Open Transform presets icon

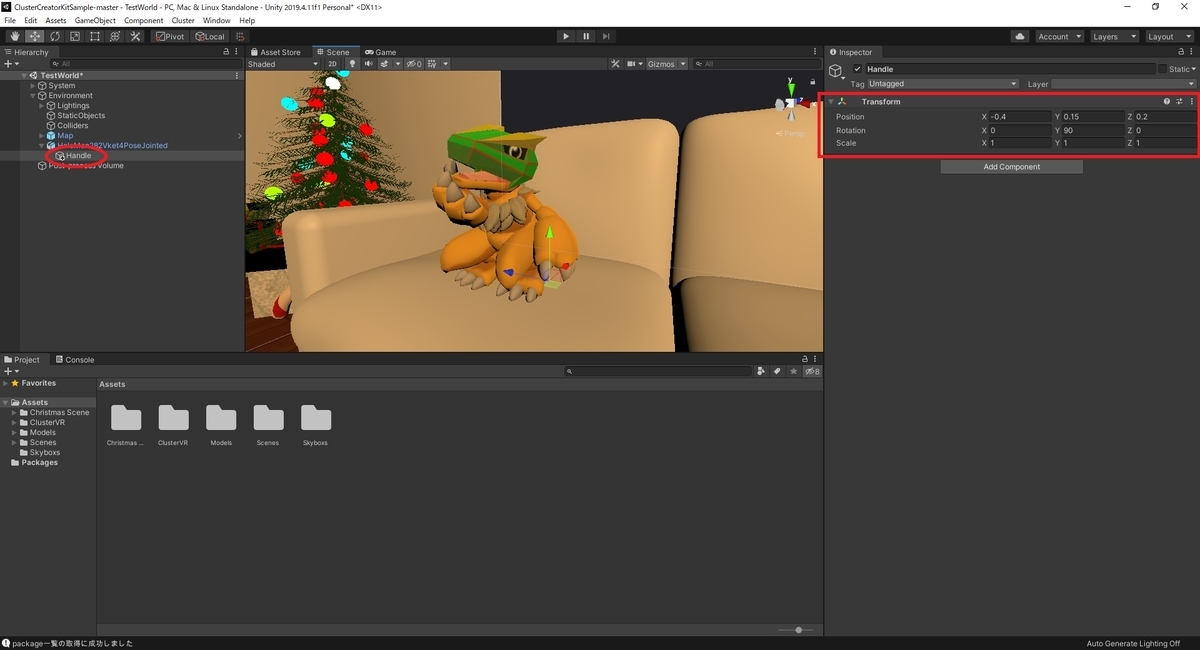(1179, 102)
